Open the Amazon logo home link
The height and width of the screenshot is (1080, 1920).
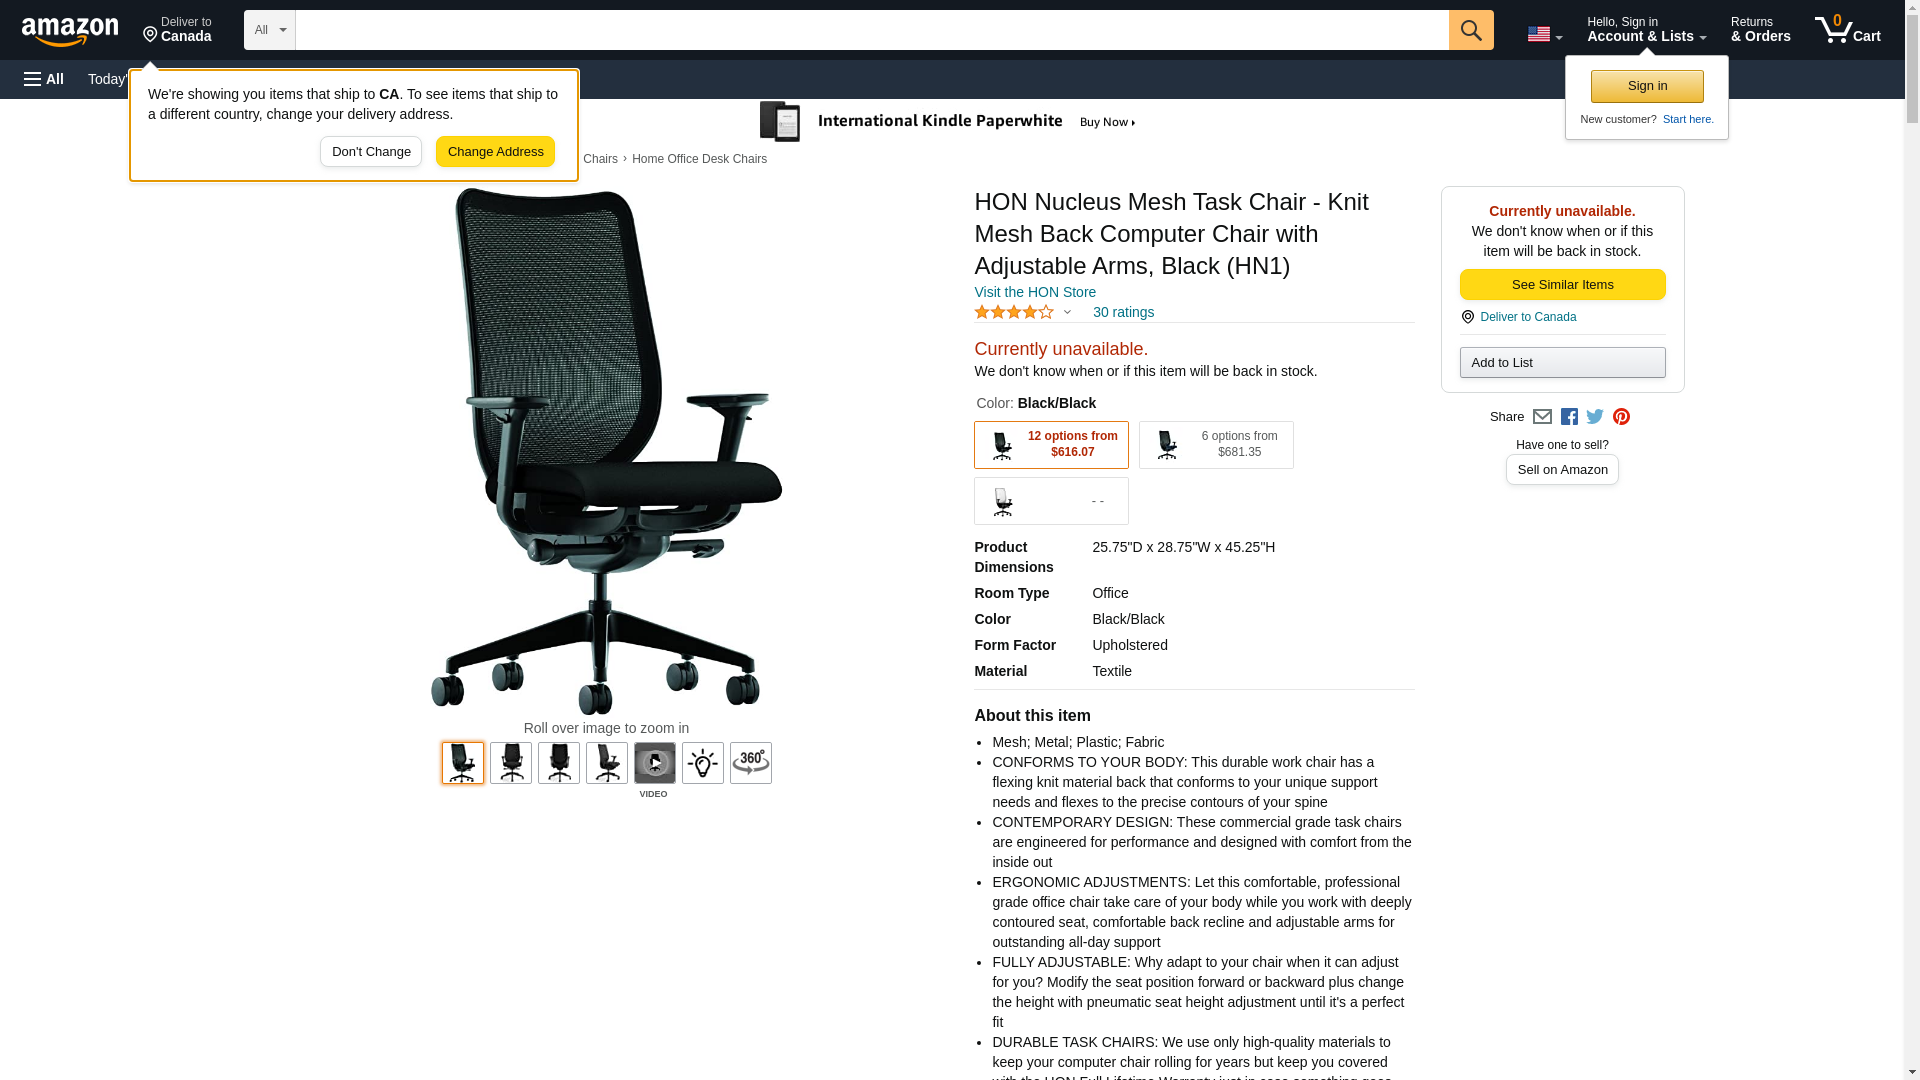70,31
